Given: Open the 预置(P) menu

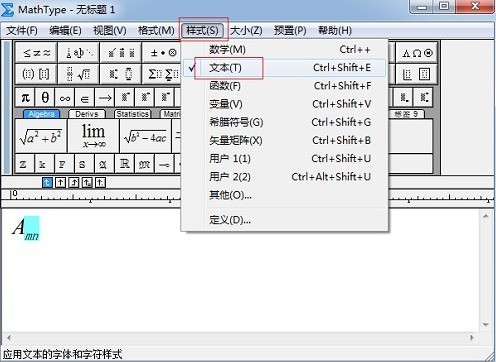Looking at the screenshot, I should click(x=290, y=31).
